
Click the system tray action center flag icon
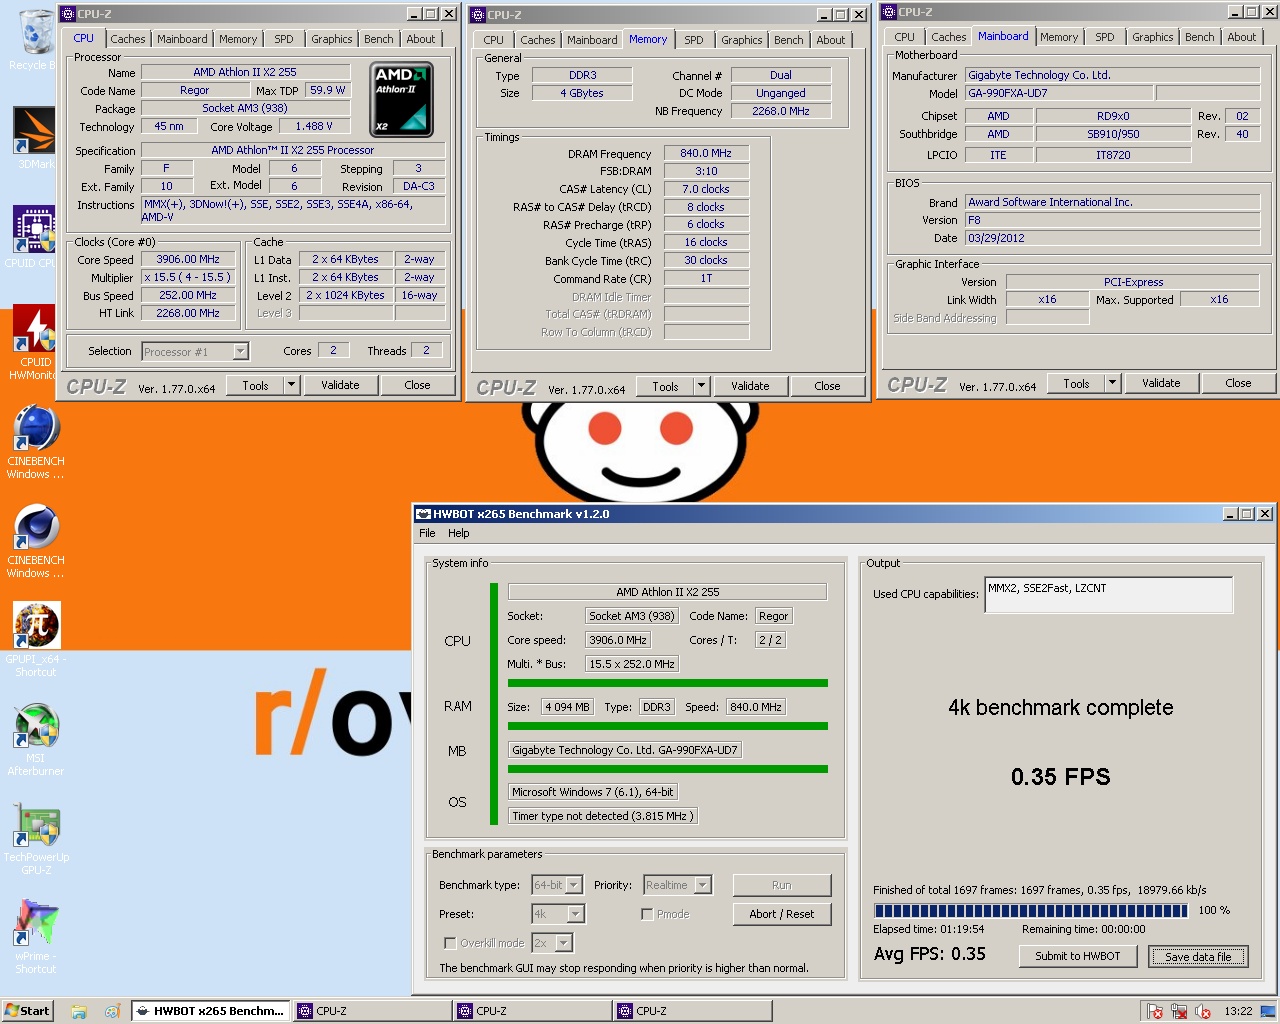pos(1155,1011)
